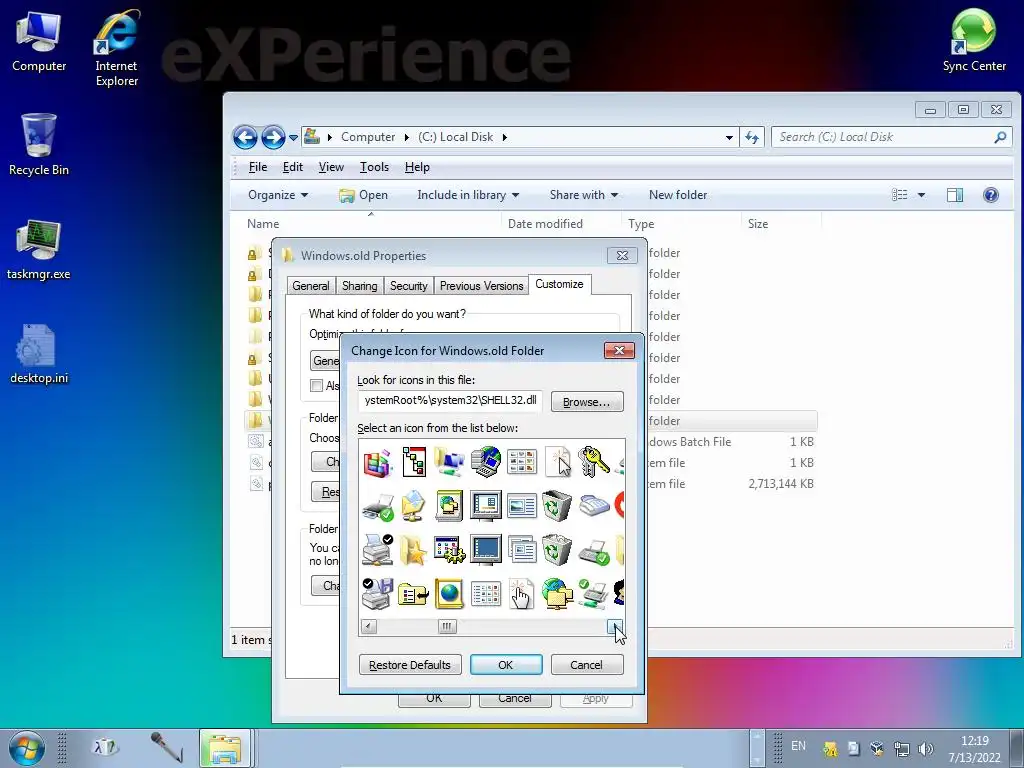Choose the page with hand pointer icon
1024x768 pixels.
coord(521,594)
